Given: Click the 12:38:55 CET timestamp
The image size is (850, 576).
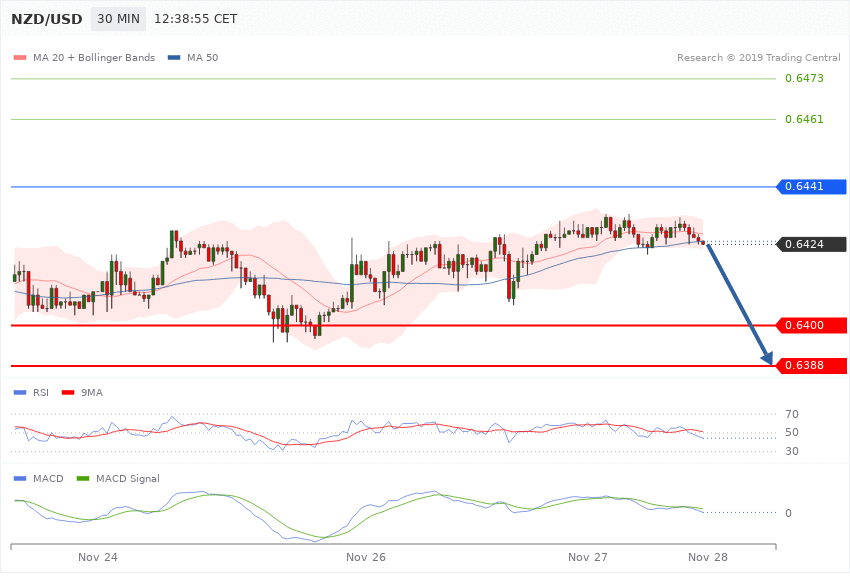Looking at the screenshot, I should pos(196,19).
